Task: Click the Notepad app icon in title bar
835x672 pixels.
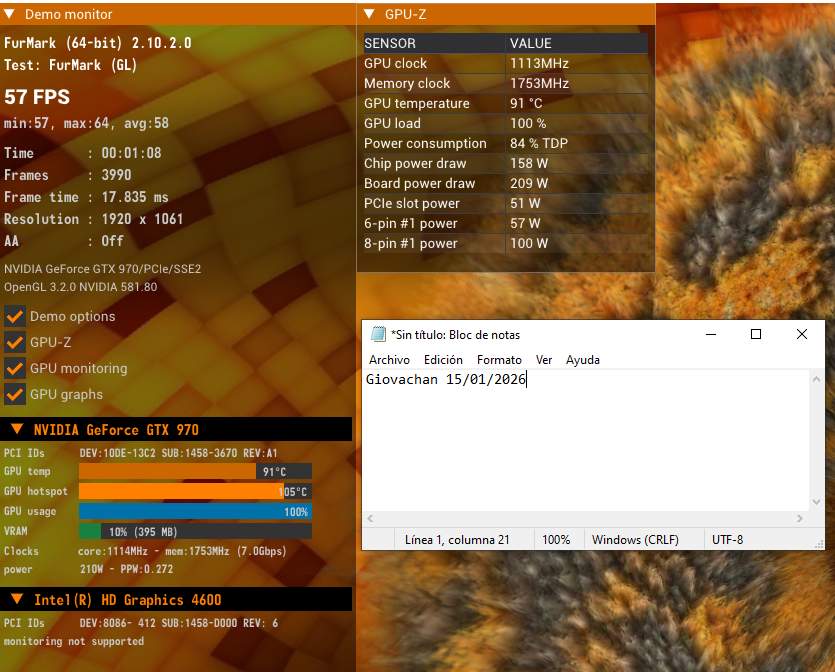Action: (378, 334)
